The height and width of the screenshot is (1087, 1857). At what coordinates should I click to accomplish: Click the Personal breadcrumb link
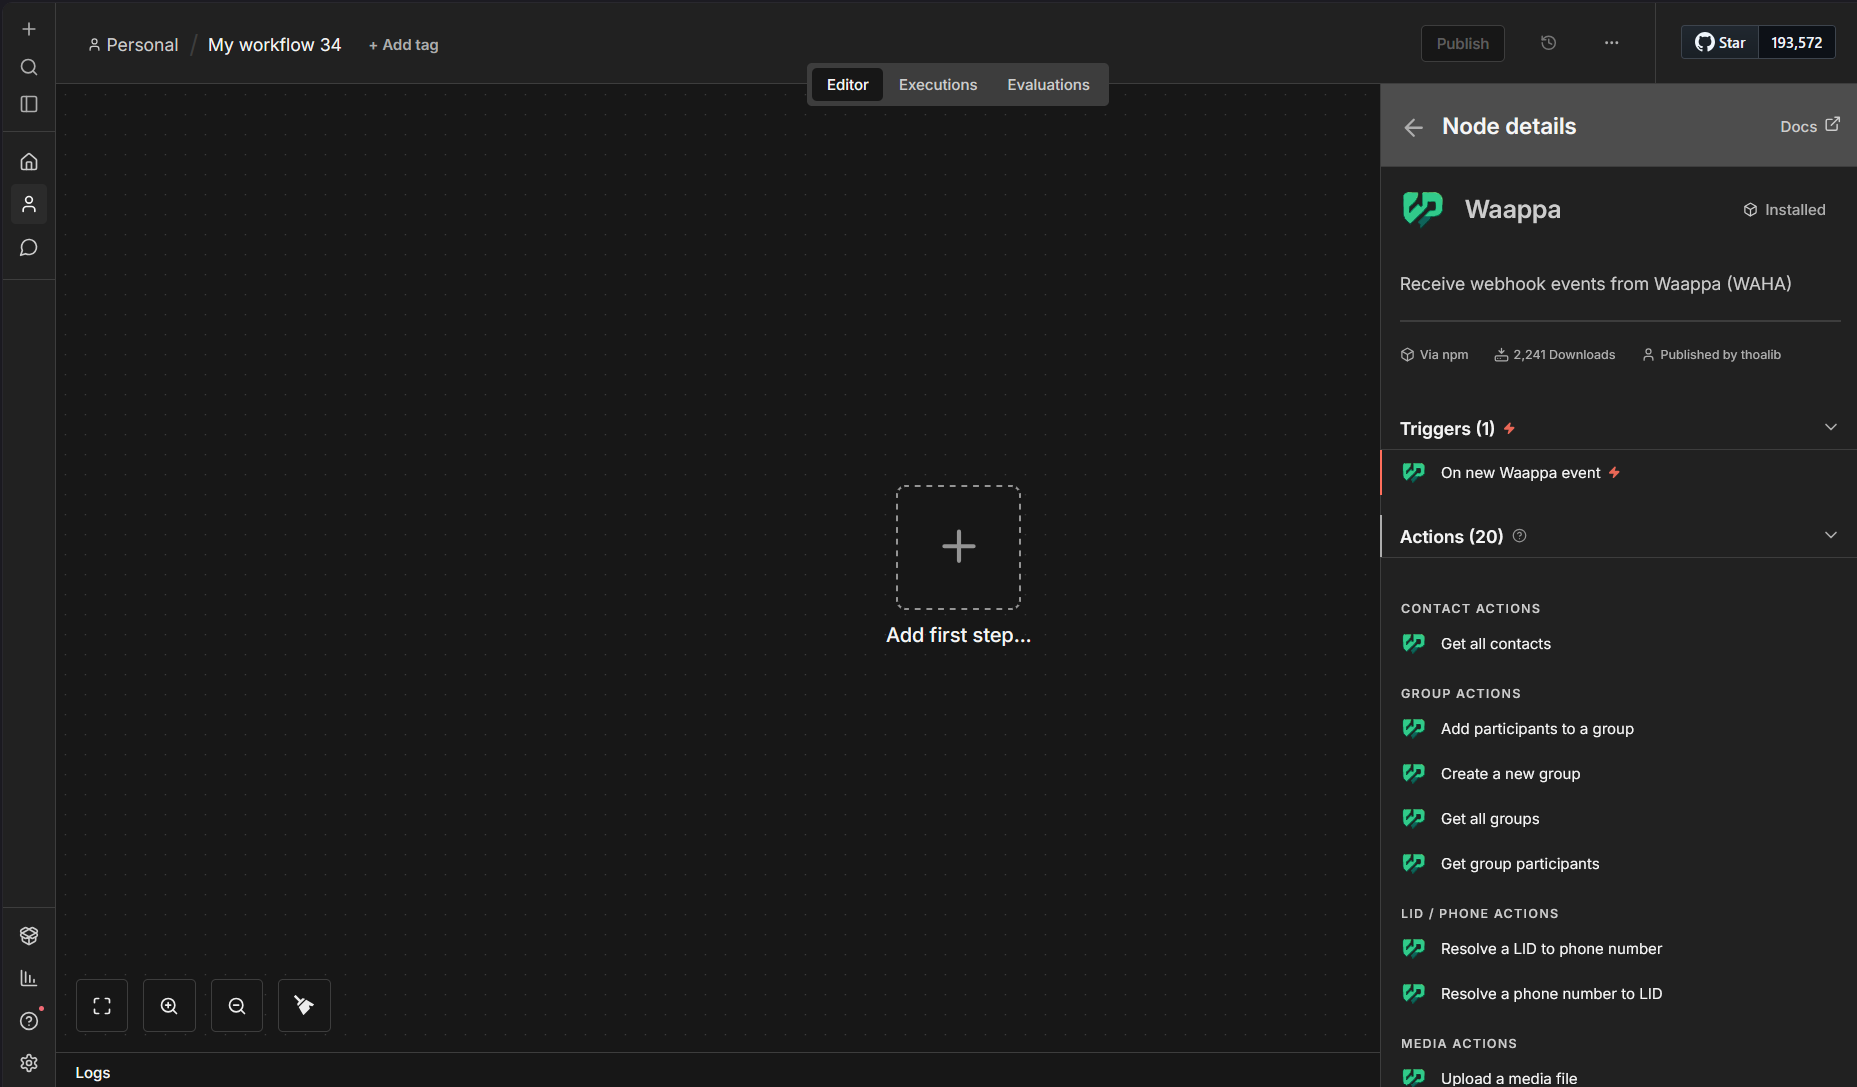pyautogui.click(x=133, y=45)
